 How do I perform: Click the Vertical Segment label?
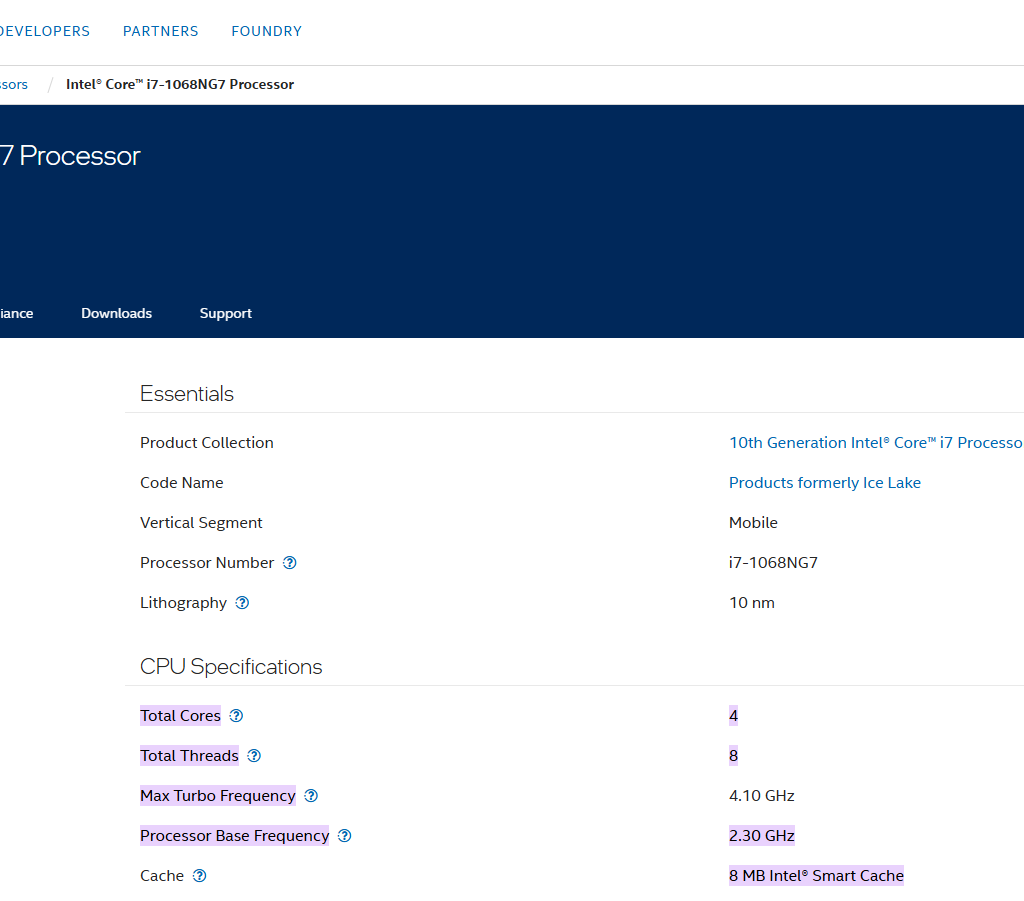201,523
